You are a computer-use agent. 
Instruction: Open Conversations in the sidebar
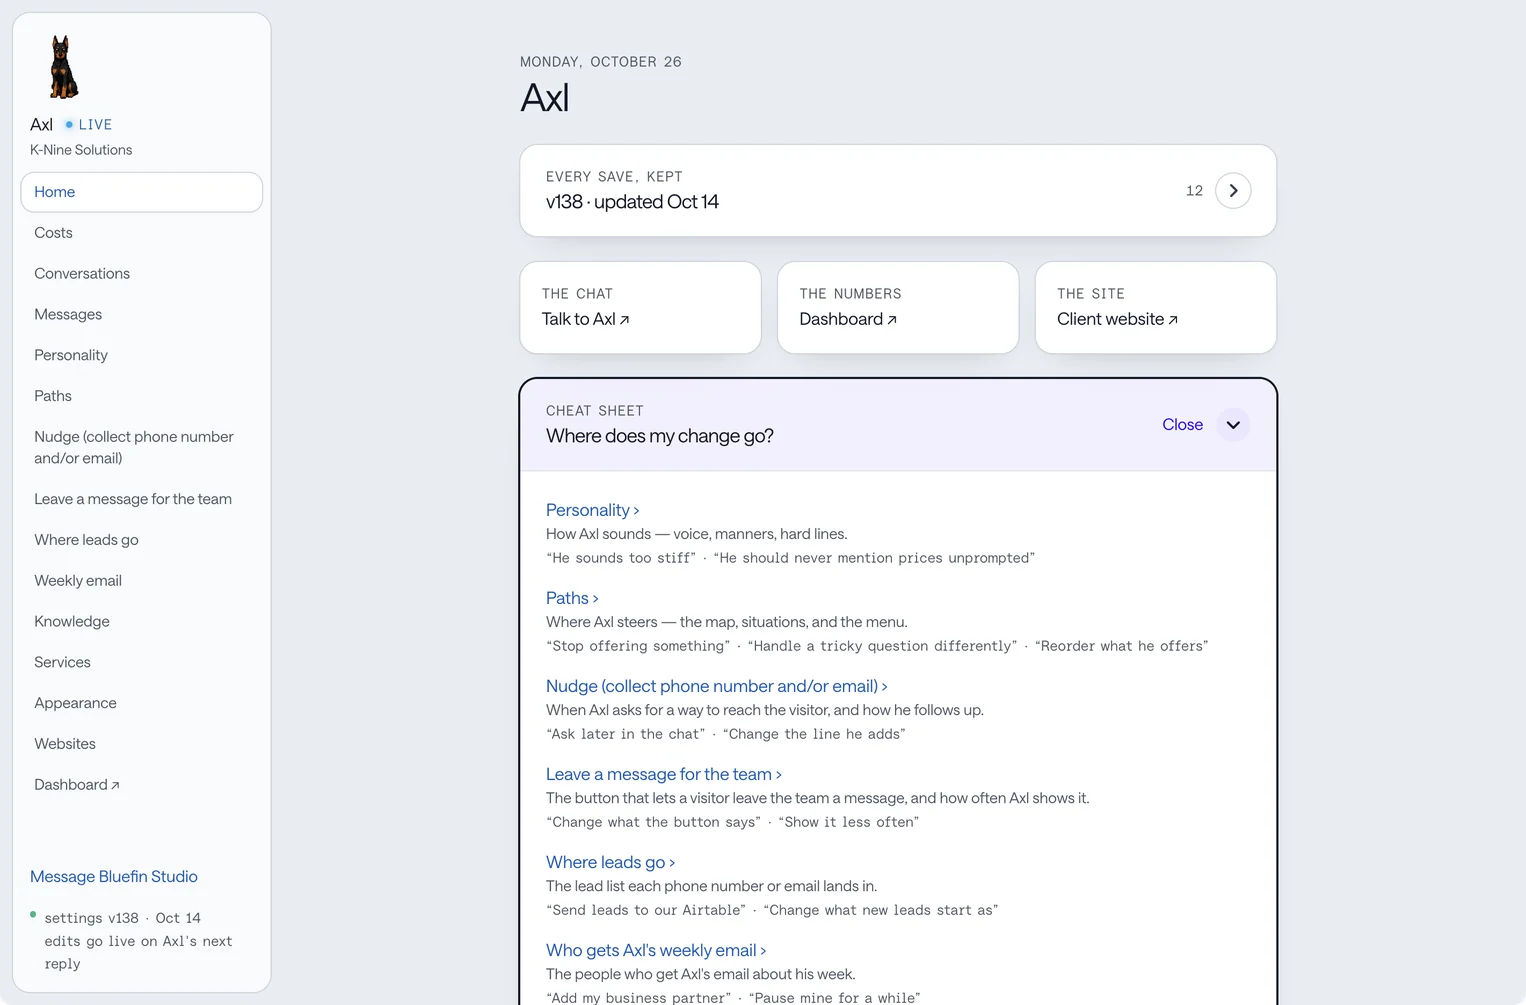142,274
